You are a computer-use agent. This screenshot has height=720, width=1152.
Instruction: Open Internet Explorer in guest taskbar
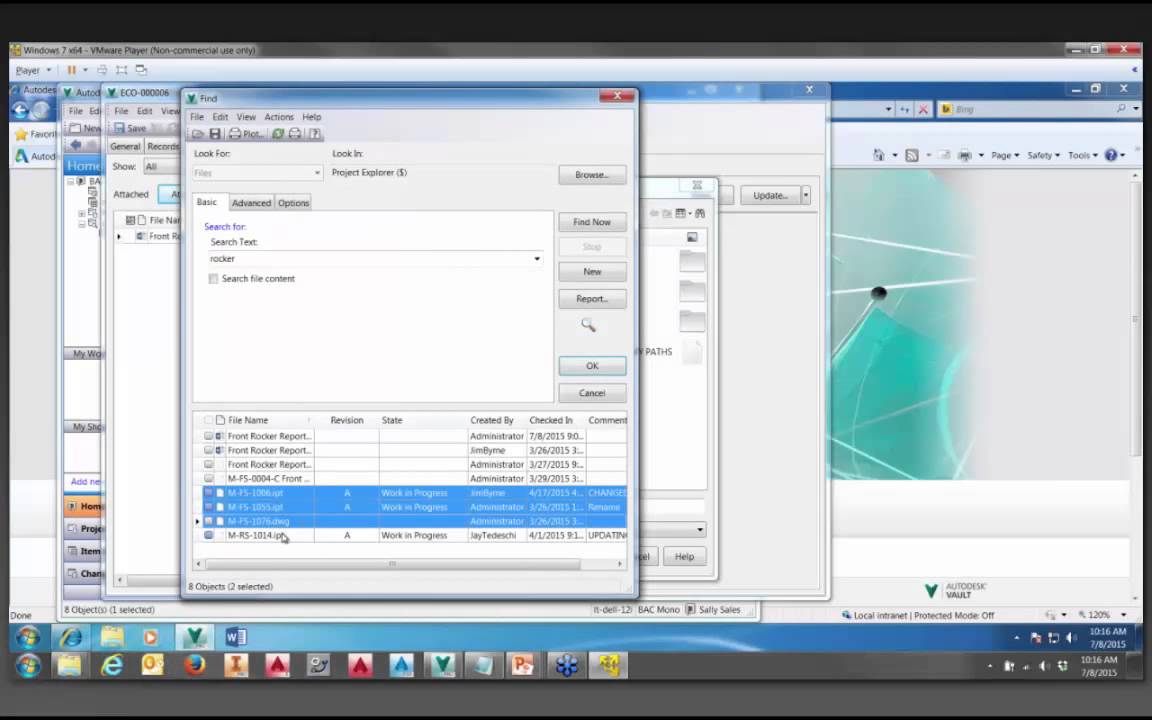click(71, 636)
